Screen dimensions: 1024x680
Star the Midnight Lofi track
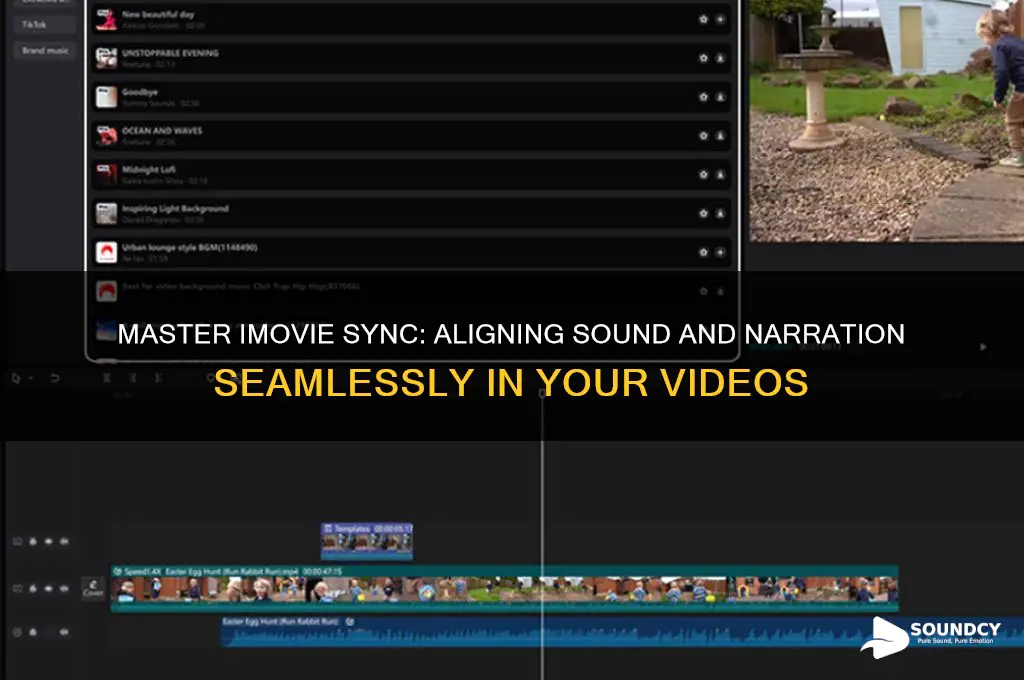tap(703, 174)
